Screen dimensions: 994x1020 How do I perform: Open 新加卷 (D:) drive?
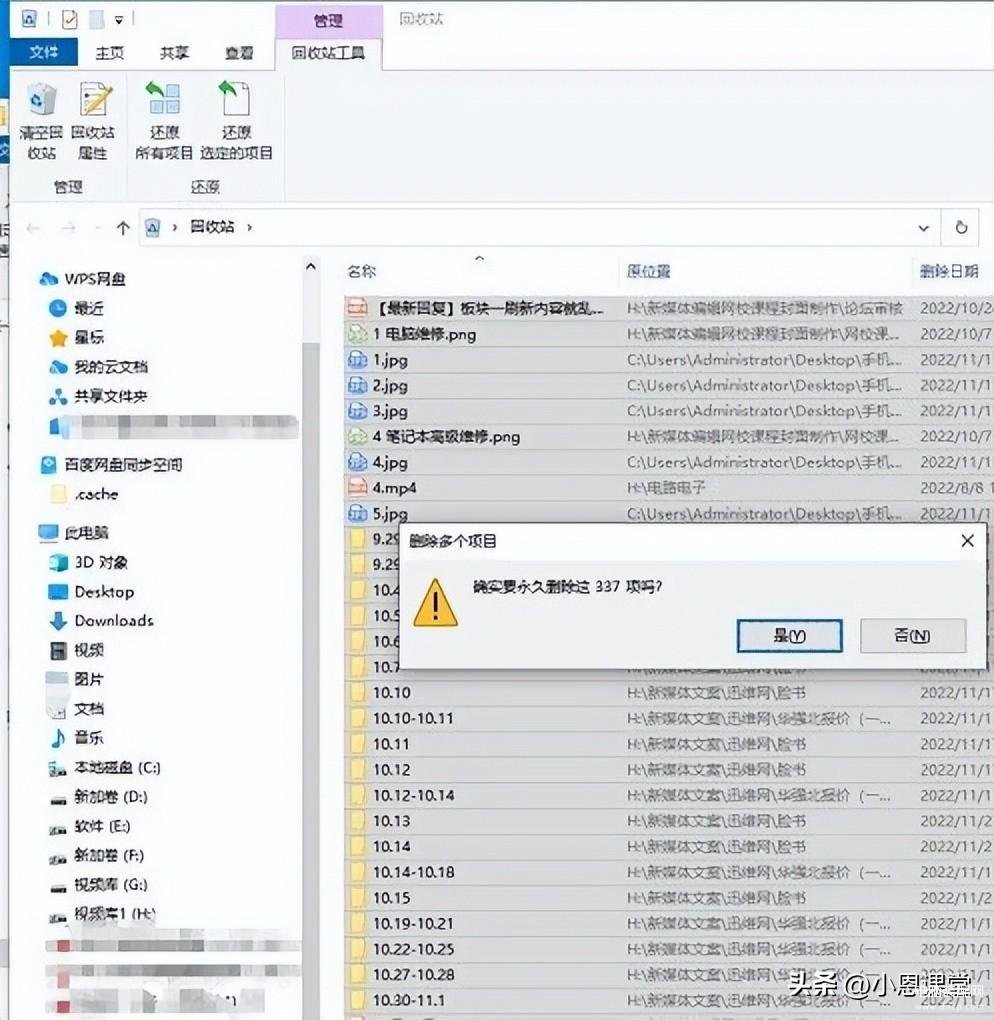click(x=111, y=797)
